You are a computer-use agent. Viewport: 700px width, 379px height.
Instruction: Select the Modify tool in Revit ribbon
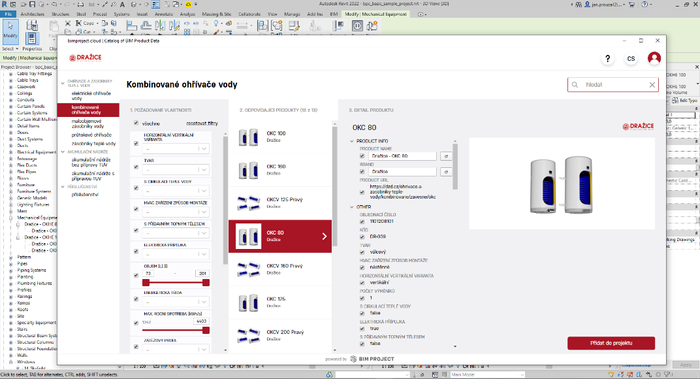tap(10, 32)
